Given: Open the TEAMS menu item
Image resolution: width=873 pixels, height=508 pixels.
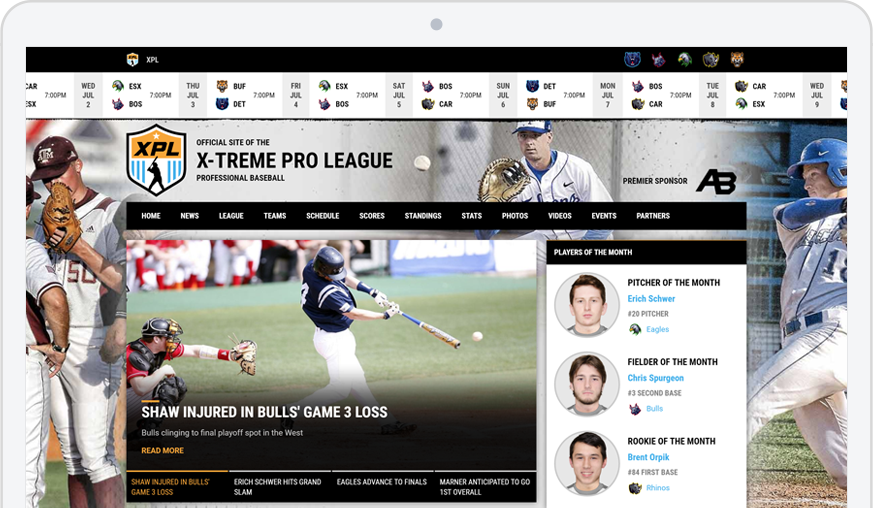Looking at the screenshot, I should (275, 216).
